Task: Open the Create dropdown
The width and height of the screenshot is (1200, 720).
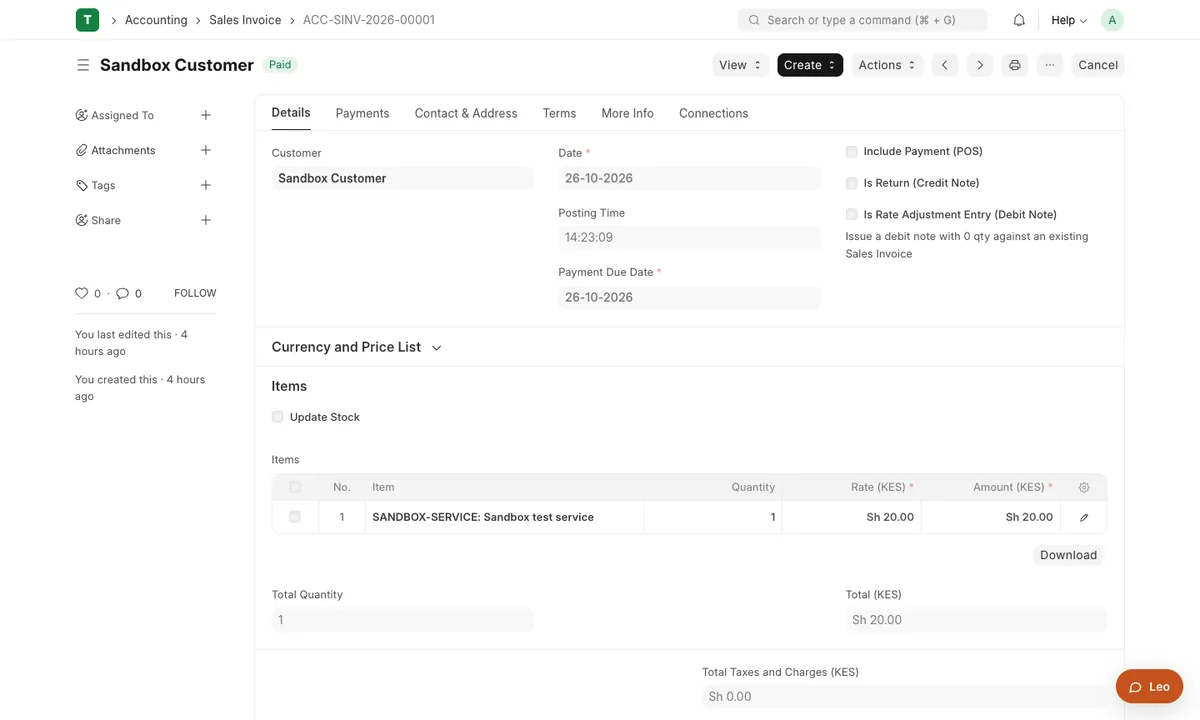Action: pos(810,65)
